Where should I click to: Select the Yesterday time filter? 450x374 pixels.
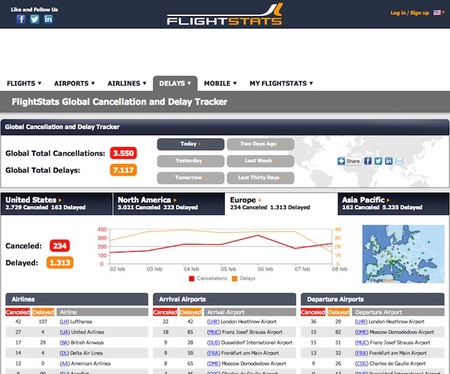coord(191,161)
